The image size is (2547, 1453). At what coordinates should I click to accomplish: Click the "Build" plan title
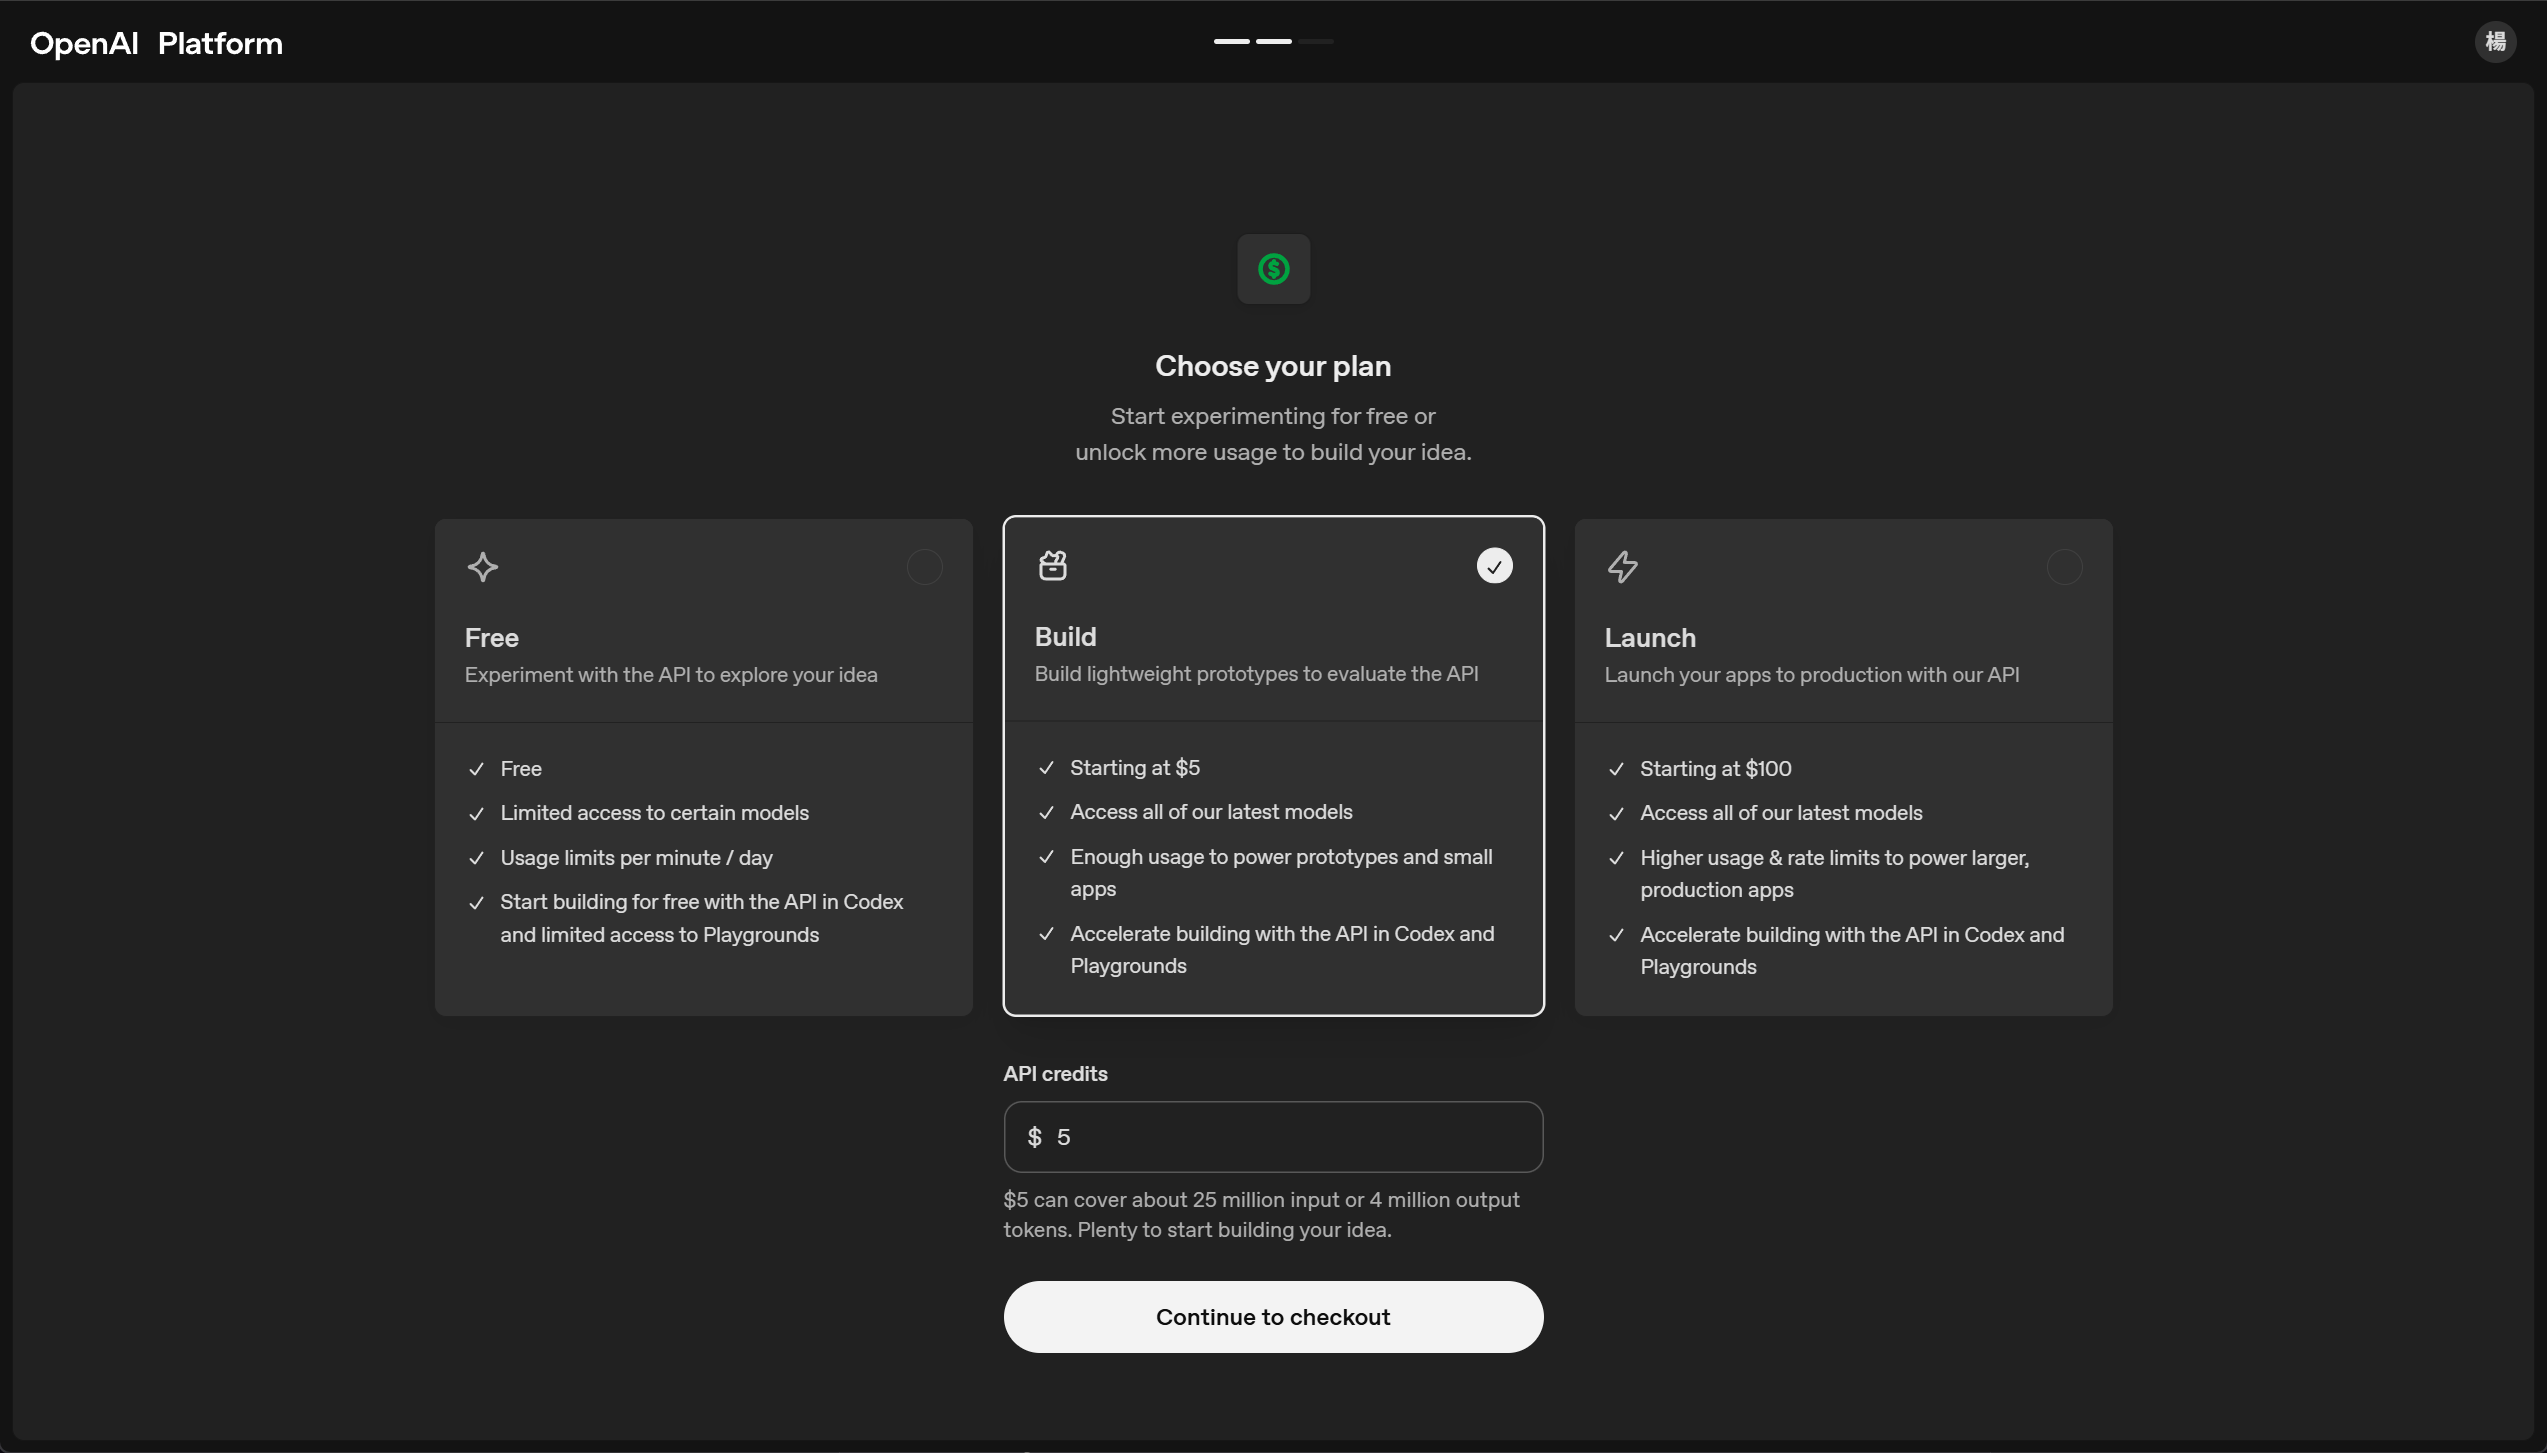[x=1065, y=637]
